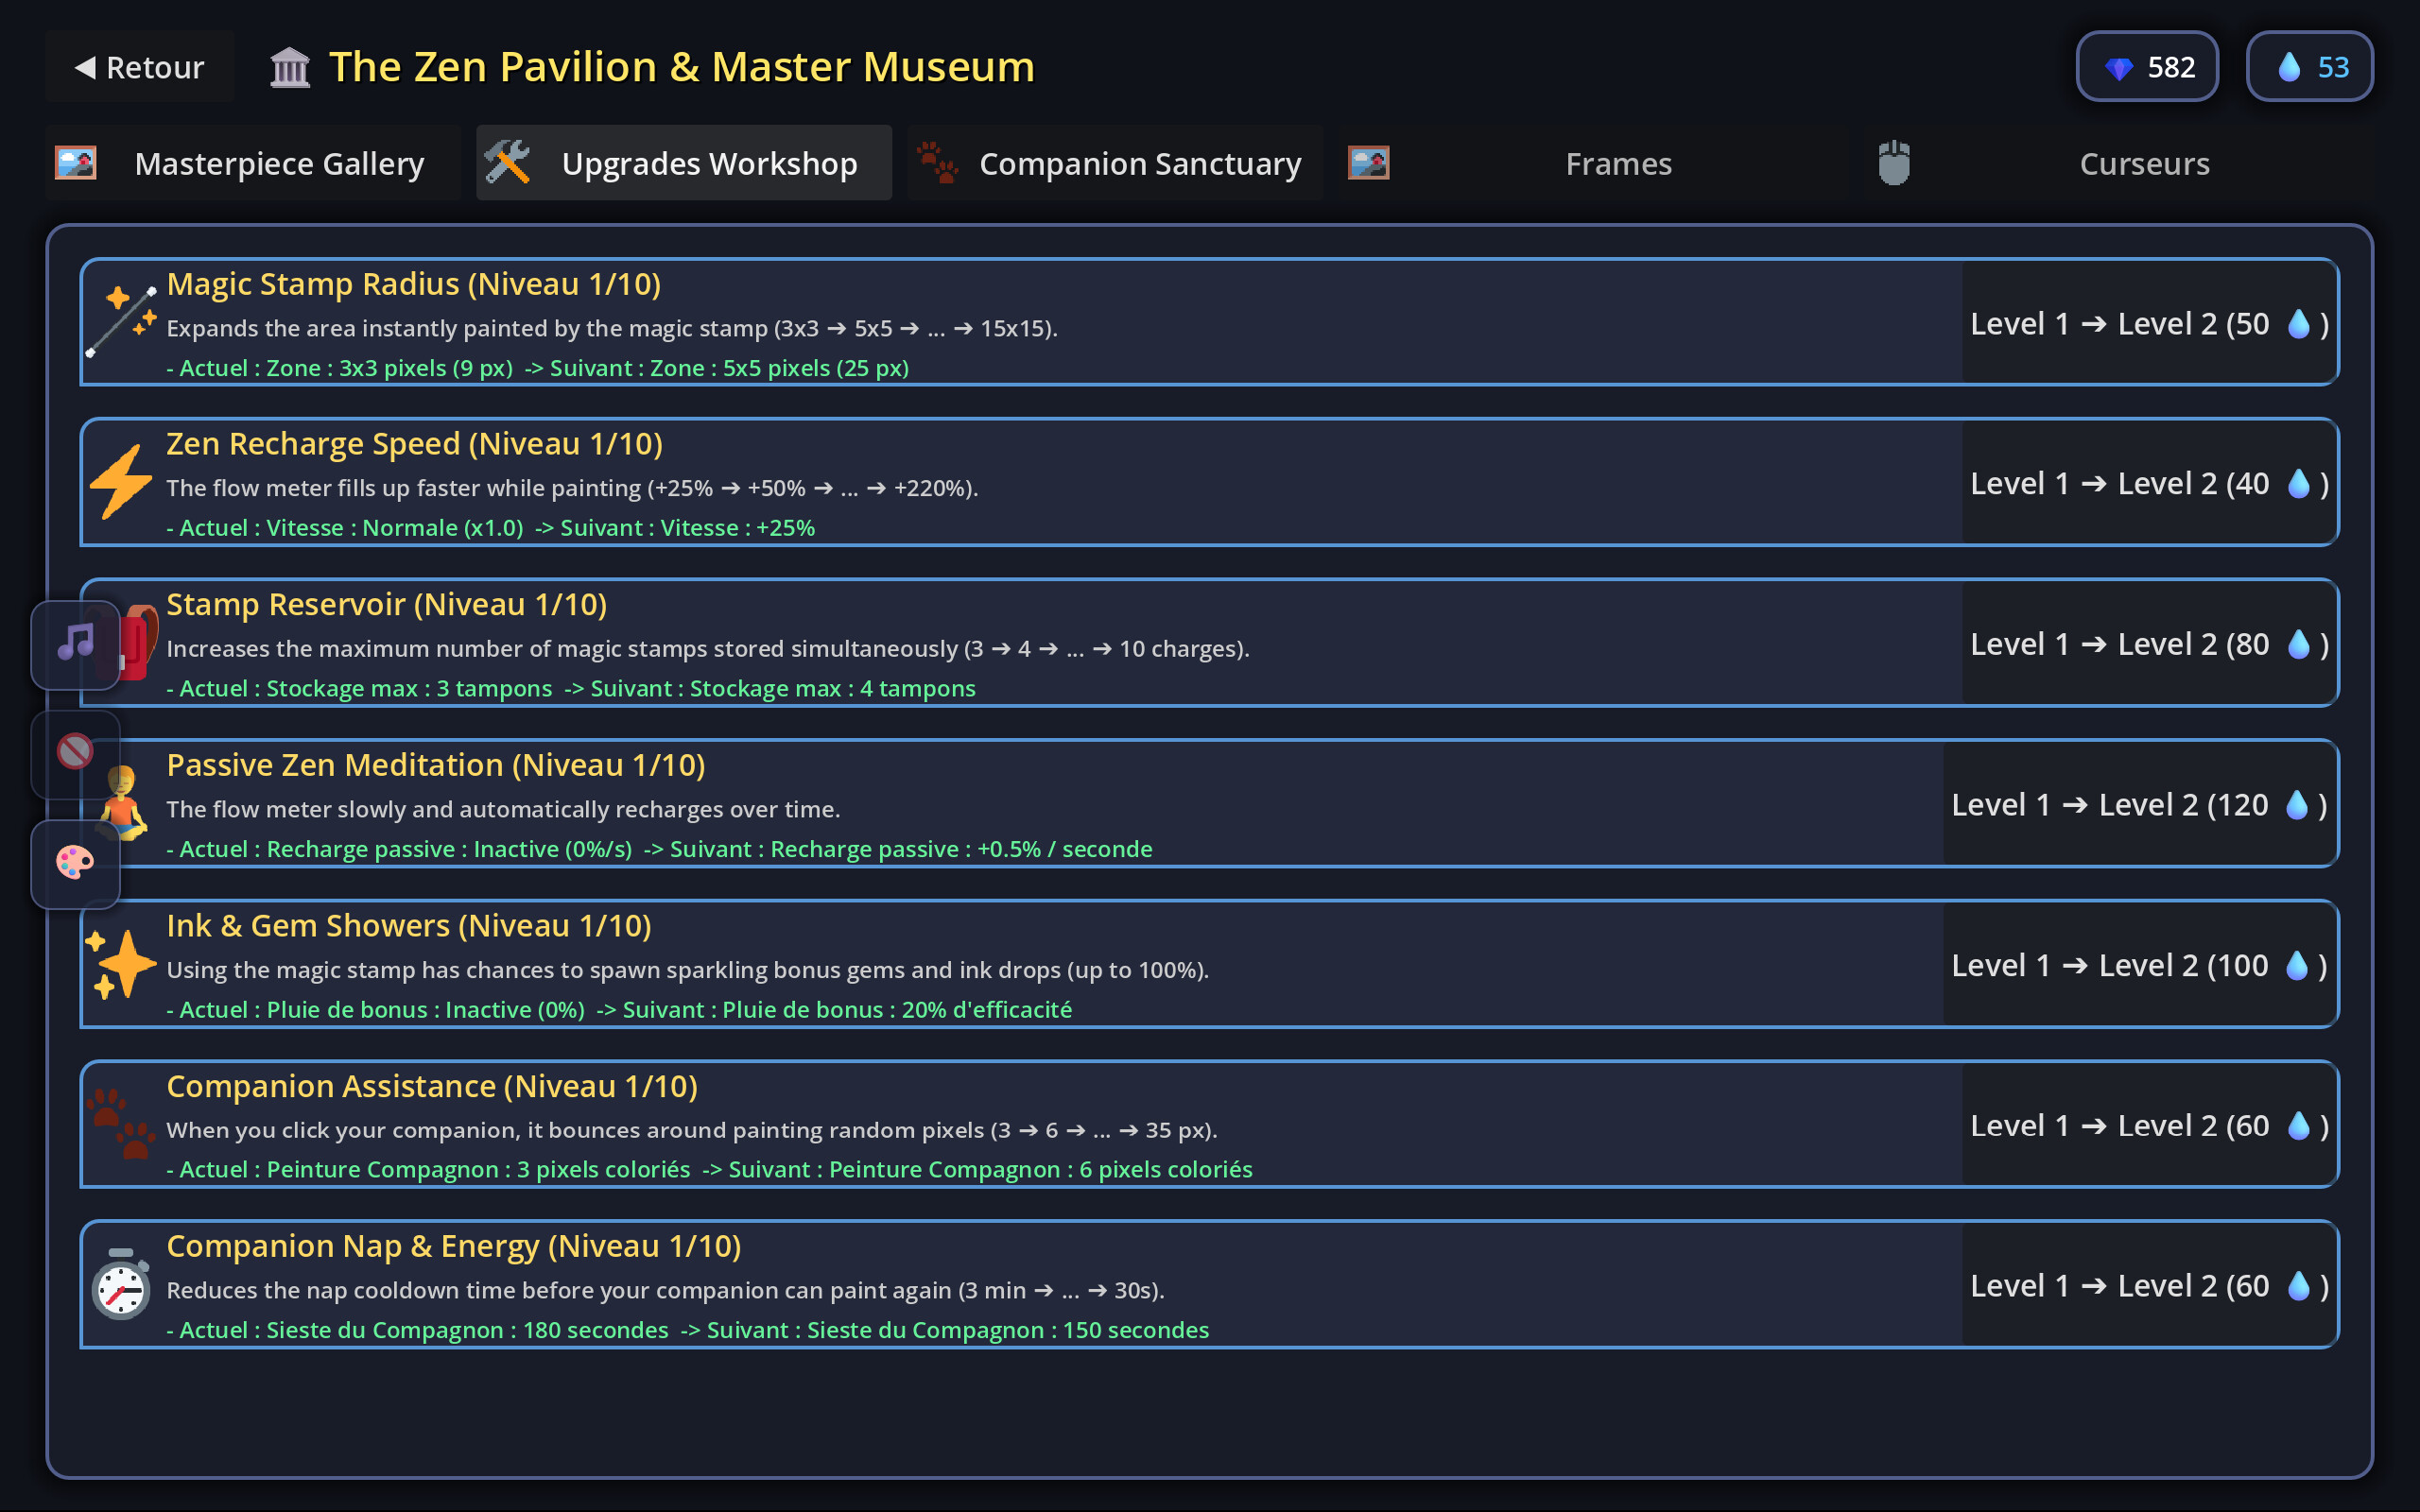The image size is (2420, 1512).
Task: Click the picture icon of the Masterpiece Gallery tab
Action: point(76,163)
